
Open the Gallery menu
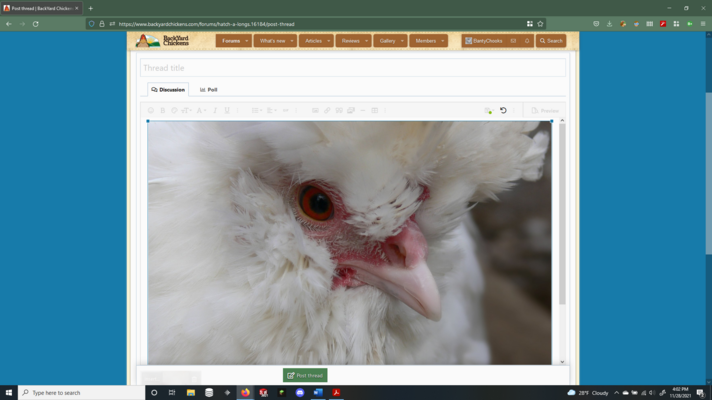coord(387,41)
